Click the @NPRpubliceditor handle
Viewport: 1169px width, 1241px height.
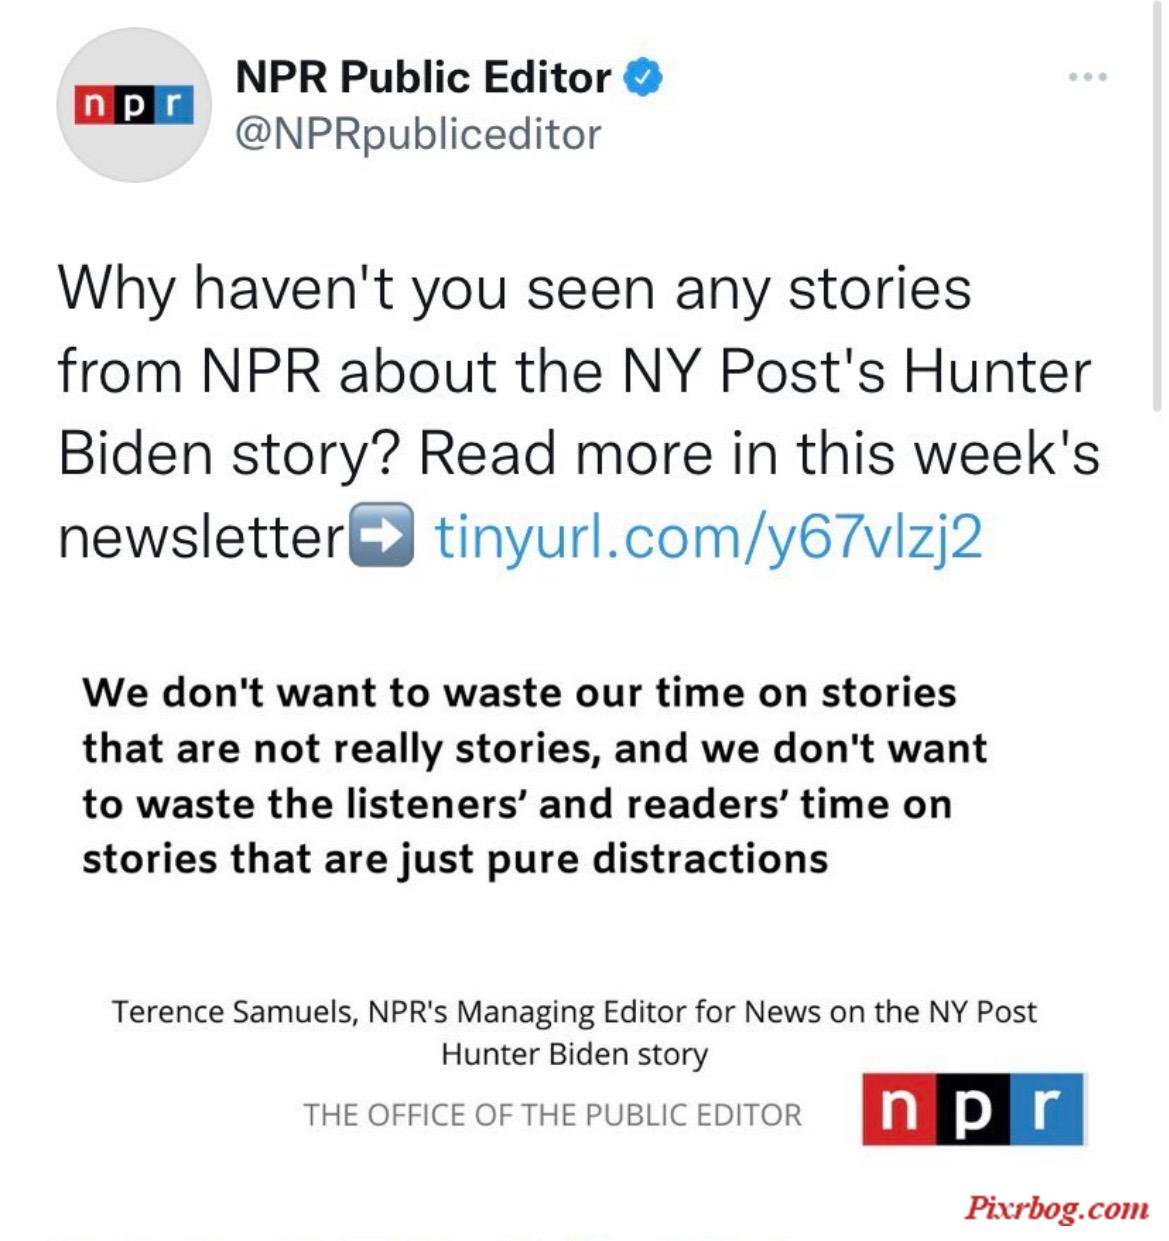click(418, 134)
